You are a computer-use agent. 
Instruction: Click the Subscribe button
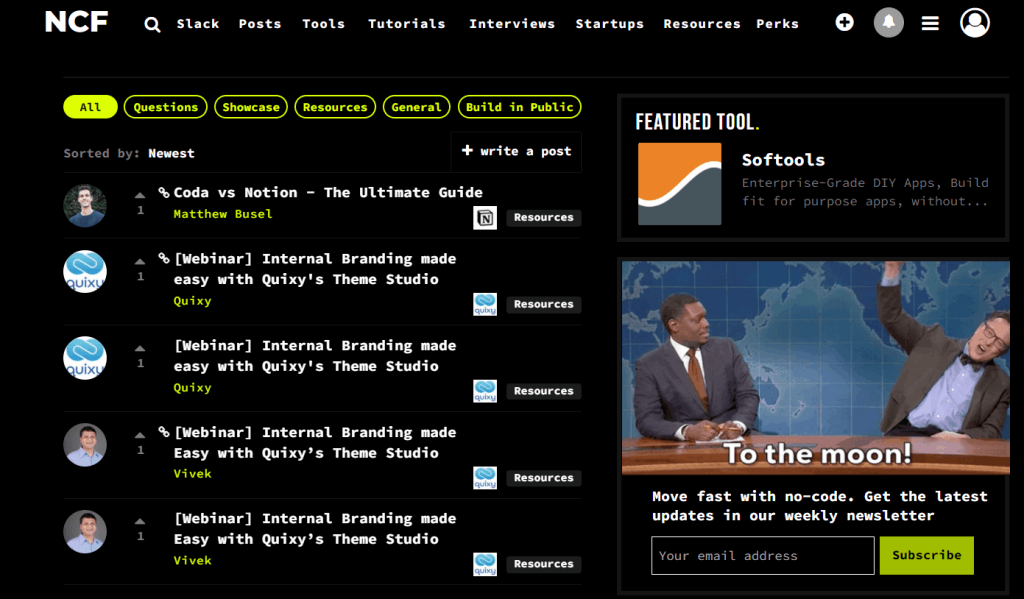point(926,555)
